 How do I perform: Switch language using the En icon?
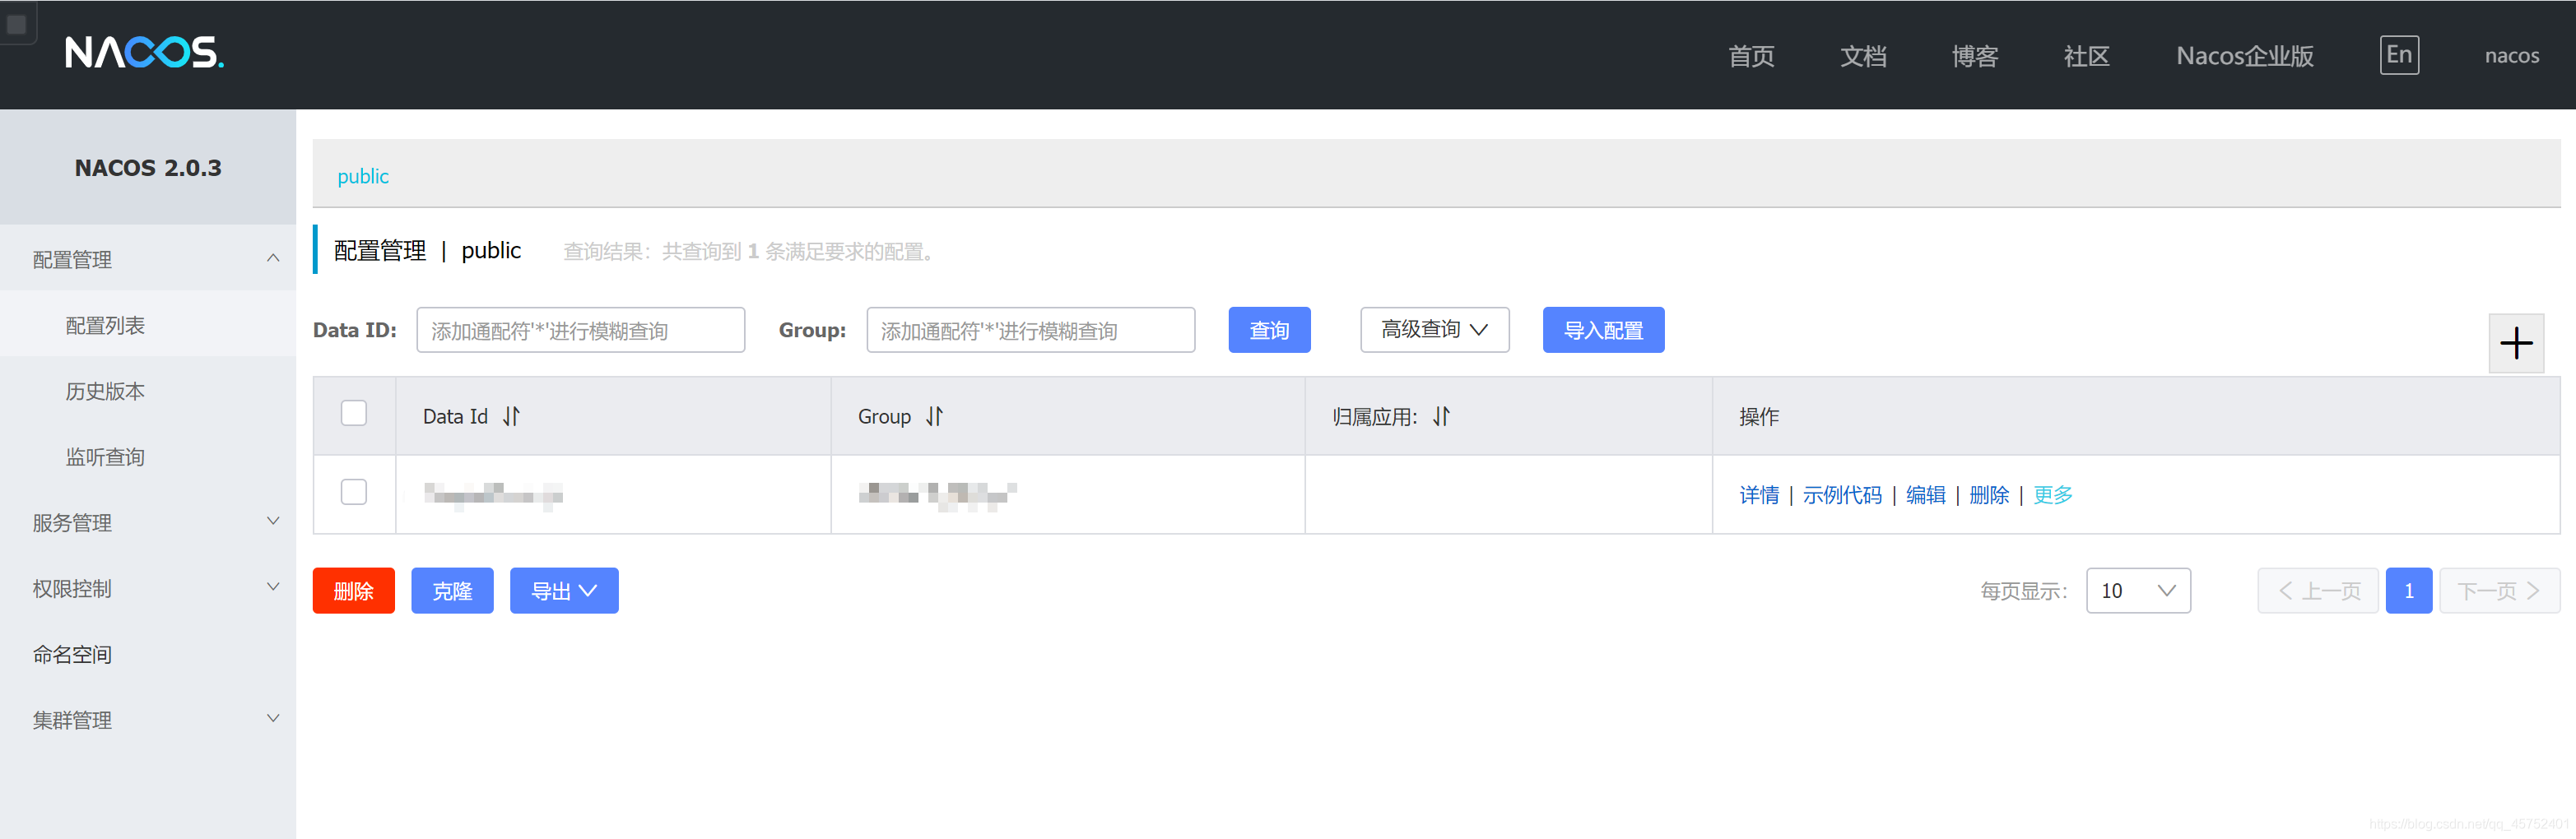click(2399, 55)
